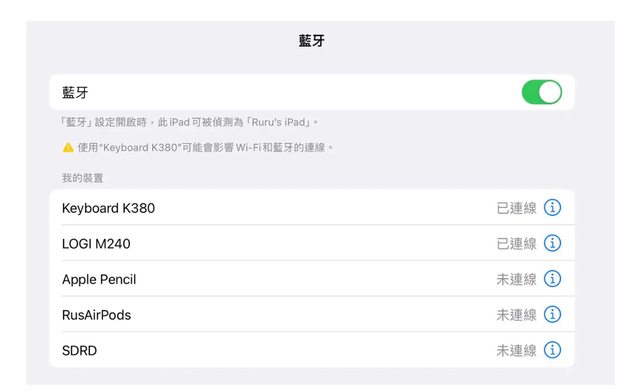
Task: Open info icon for LOGI M240
Action: click(x=552, y=243)
